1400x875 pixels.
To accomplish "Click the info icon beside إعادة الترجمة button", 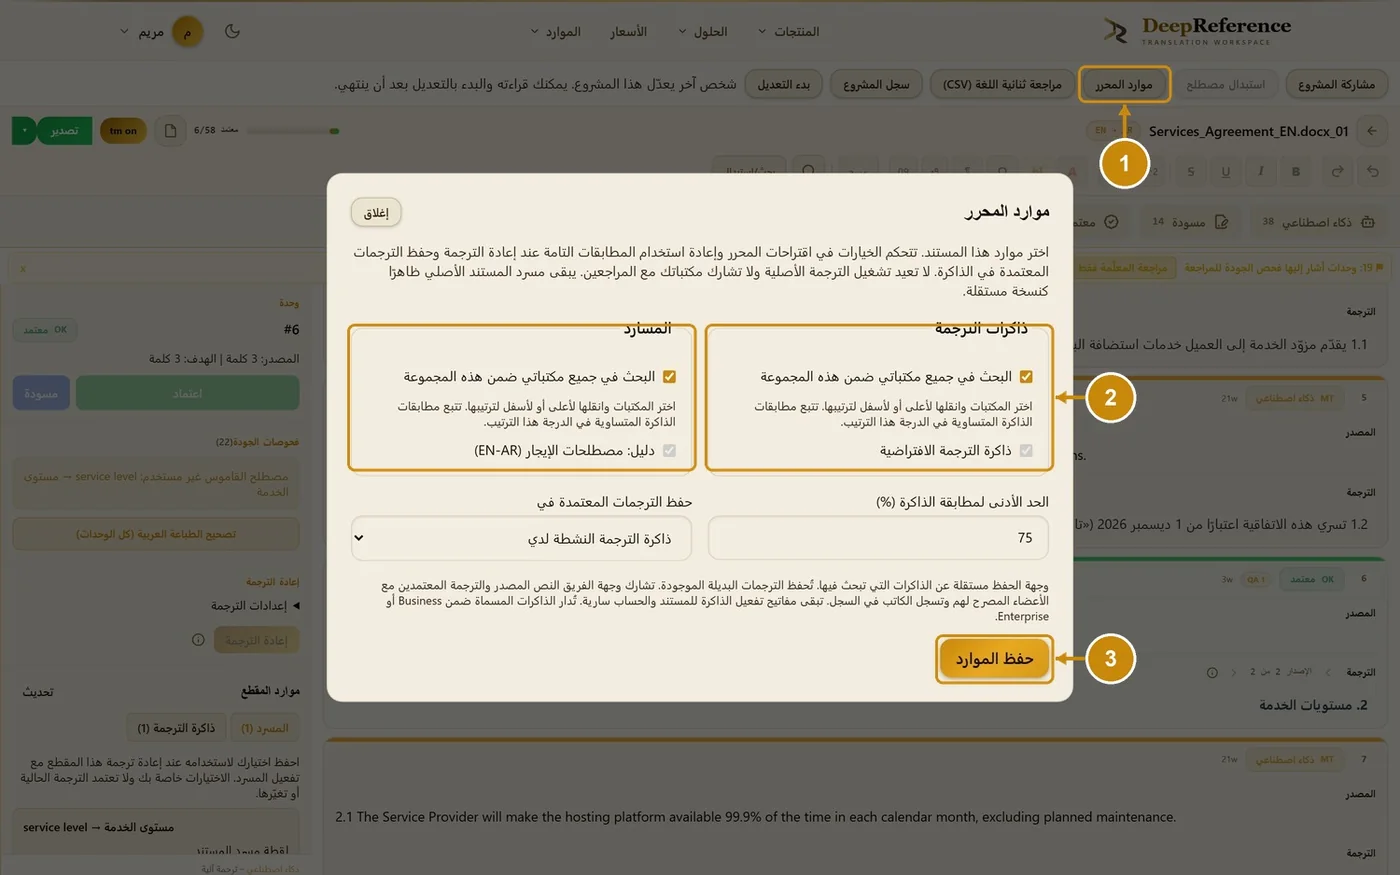I will [x=198, y=640].
